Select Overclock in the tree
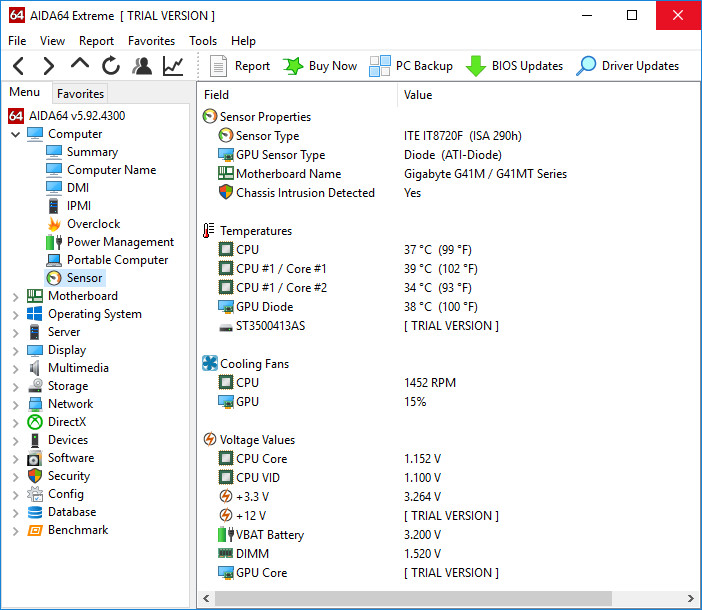 [93, 224]
